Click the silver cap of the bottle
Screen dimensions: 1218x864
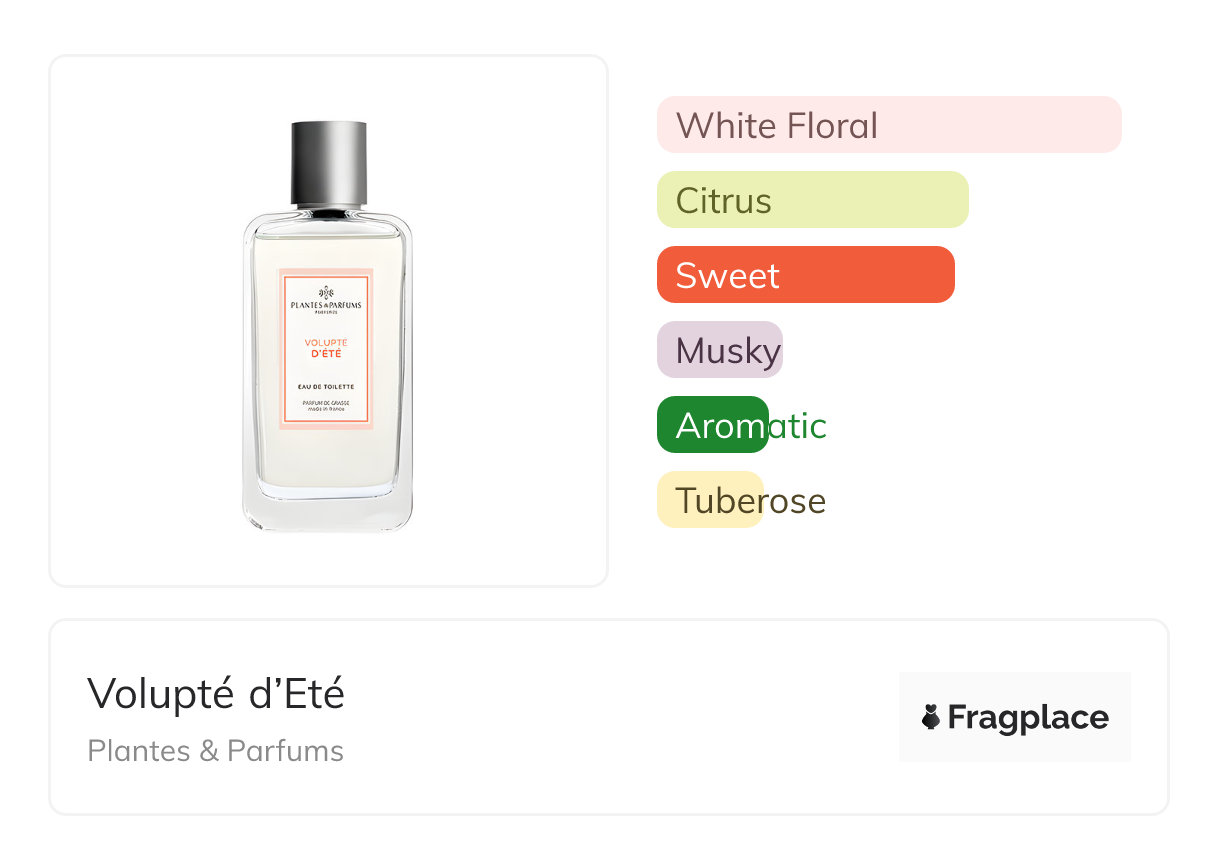tap(328, 162)
